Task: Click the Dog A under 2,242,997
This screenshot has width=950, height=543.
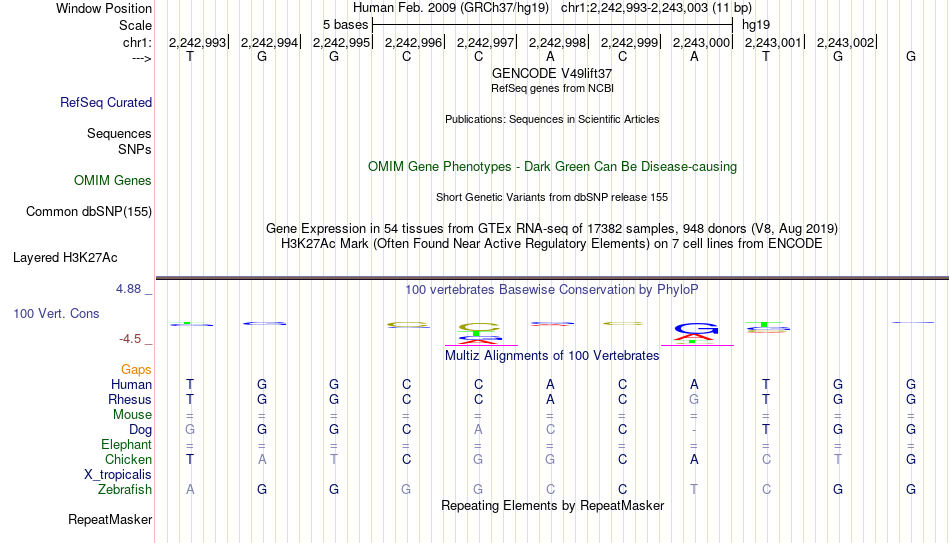Action: point(479,430)
